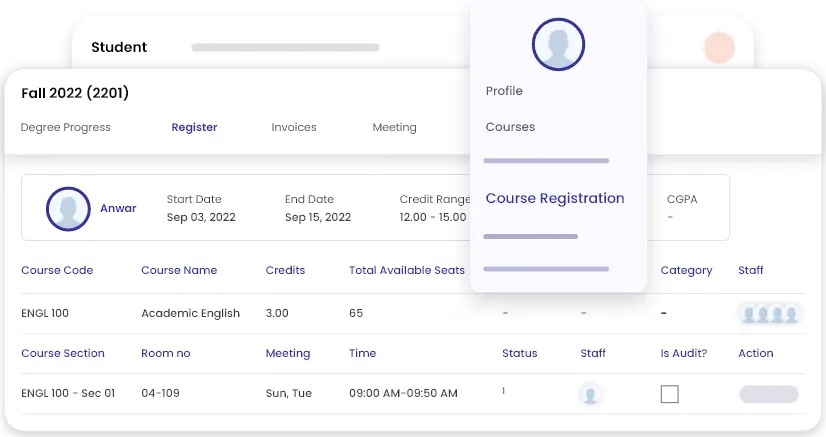This screenshot has height=437, width=826.
Task: Click the Time column header
Action: tap(362, 353)
